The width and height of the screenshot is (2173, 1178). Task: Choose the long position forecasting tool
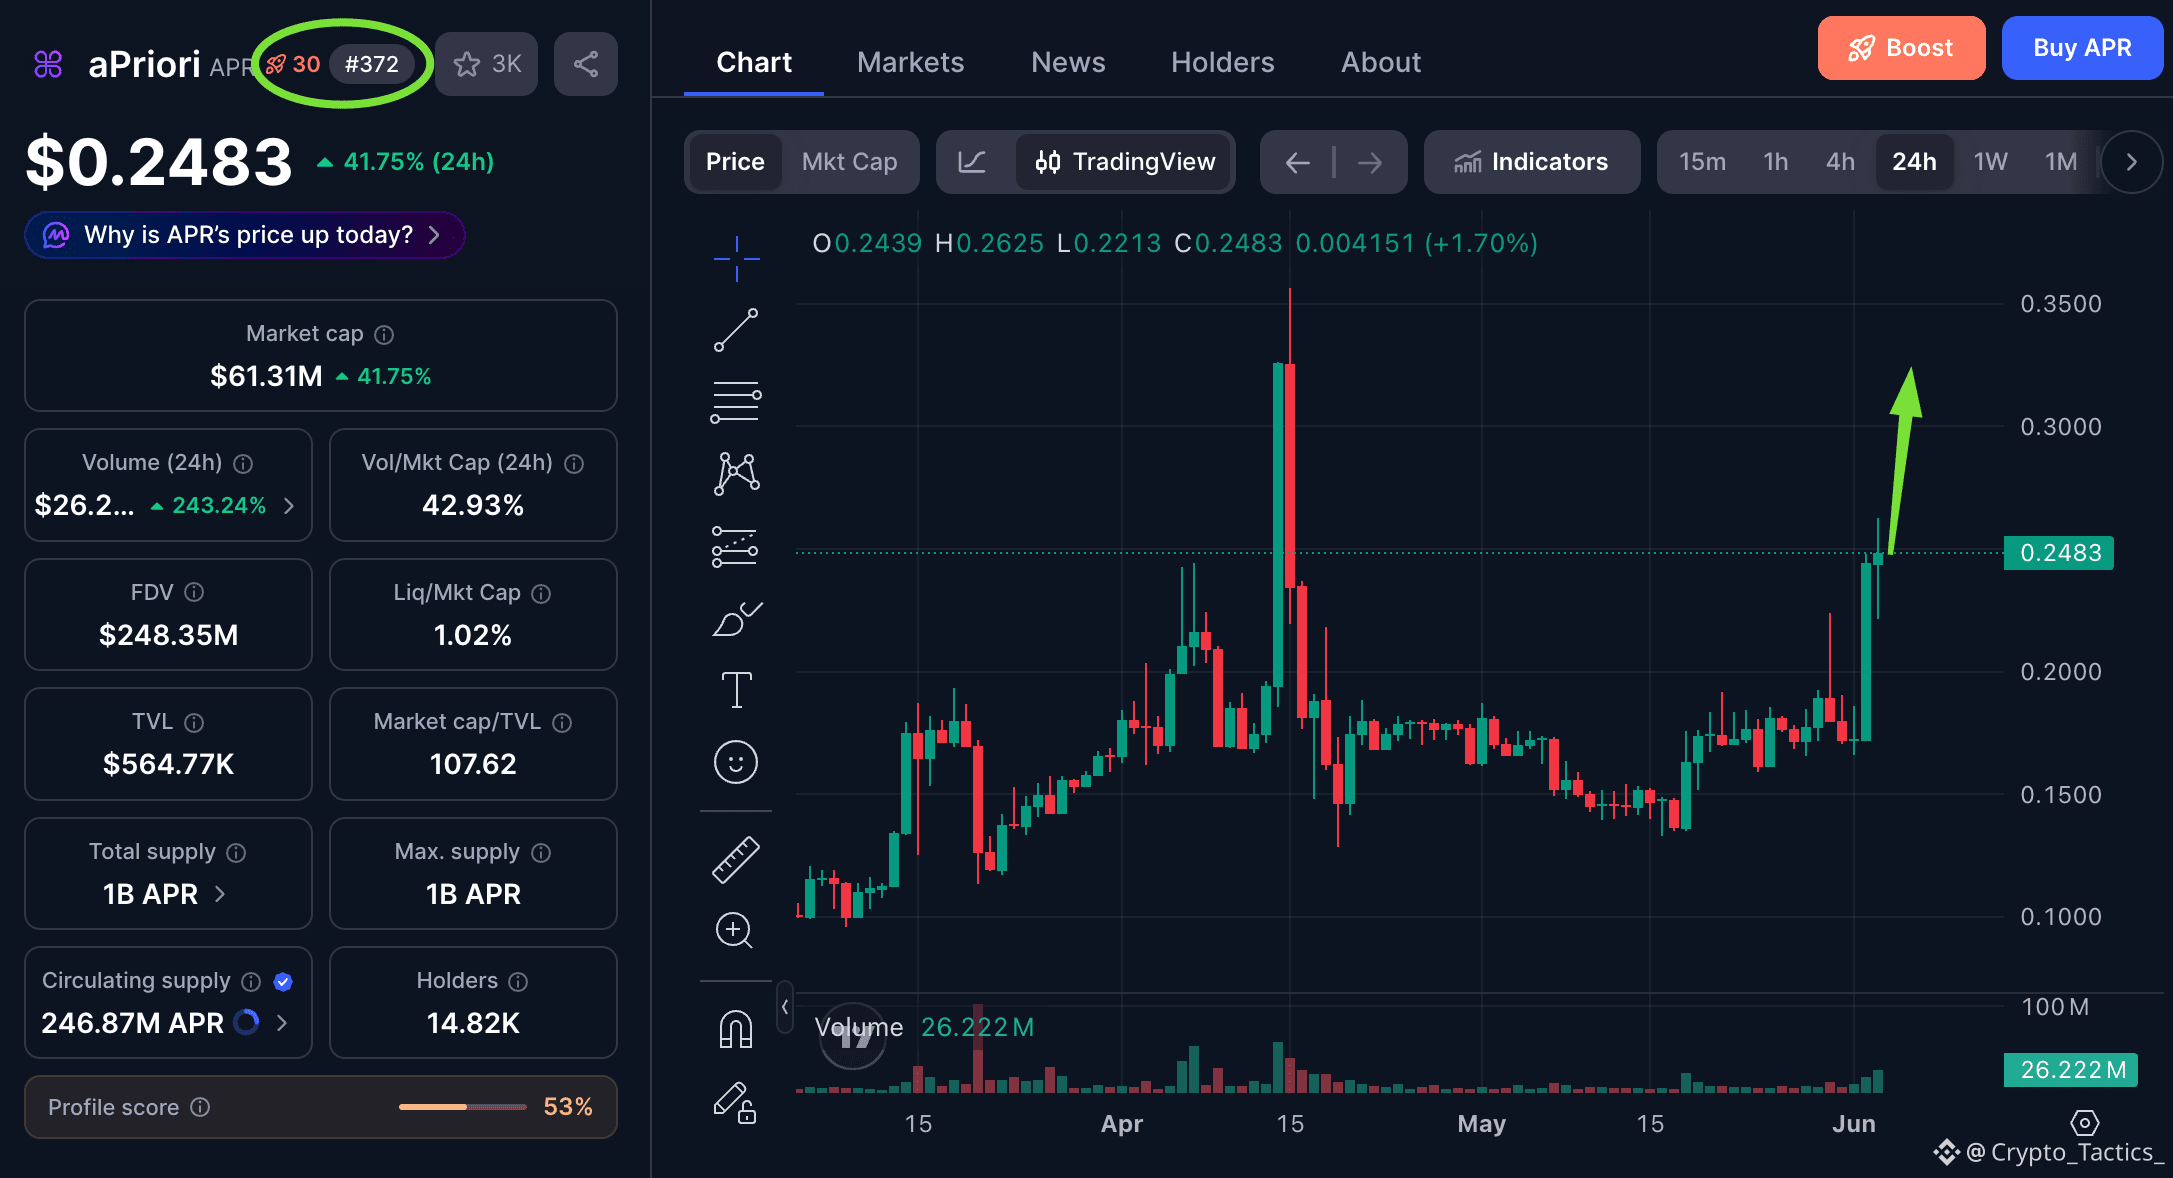coord(735,546)
